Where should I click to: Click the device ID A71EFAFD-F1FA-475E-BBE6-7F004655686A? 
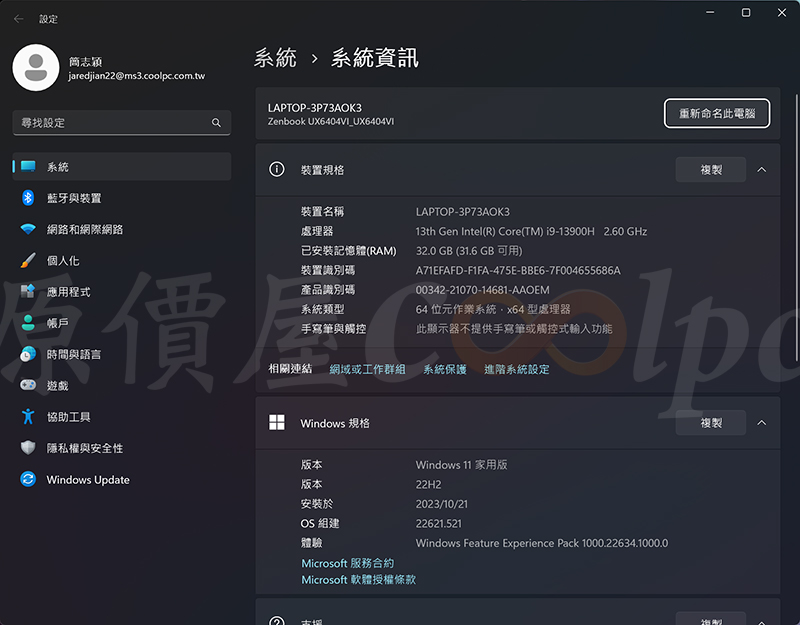coord(518,270)
